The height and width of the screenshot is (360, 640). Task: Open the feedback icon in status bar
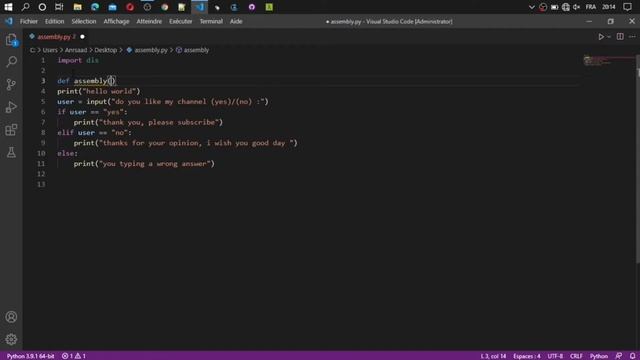coord(619,356)
